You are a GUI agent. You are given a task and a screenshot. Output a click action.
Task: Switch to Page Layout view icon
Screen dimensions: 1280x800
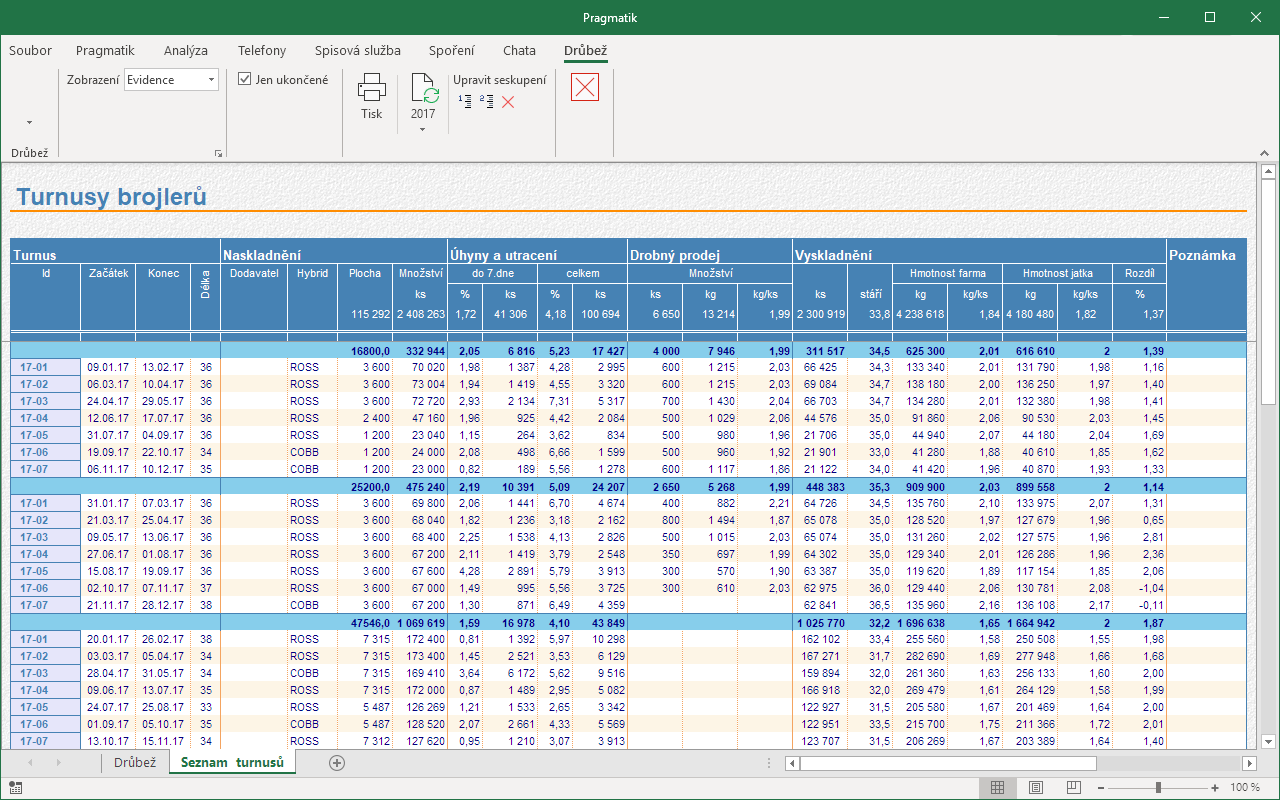point(1036,788)
